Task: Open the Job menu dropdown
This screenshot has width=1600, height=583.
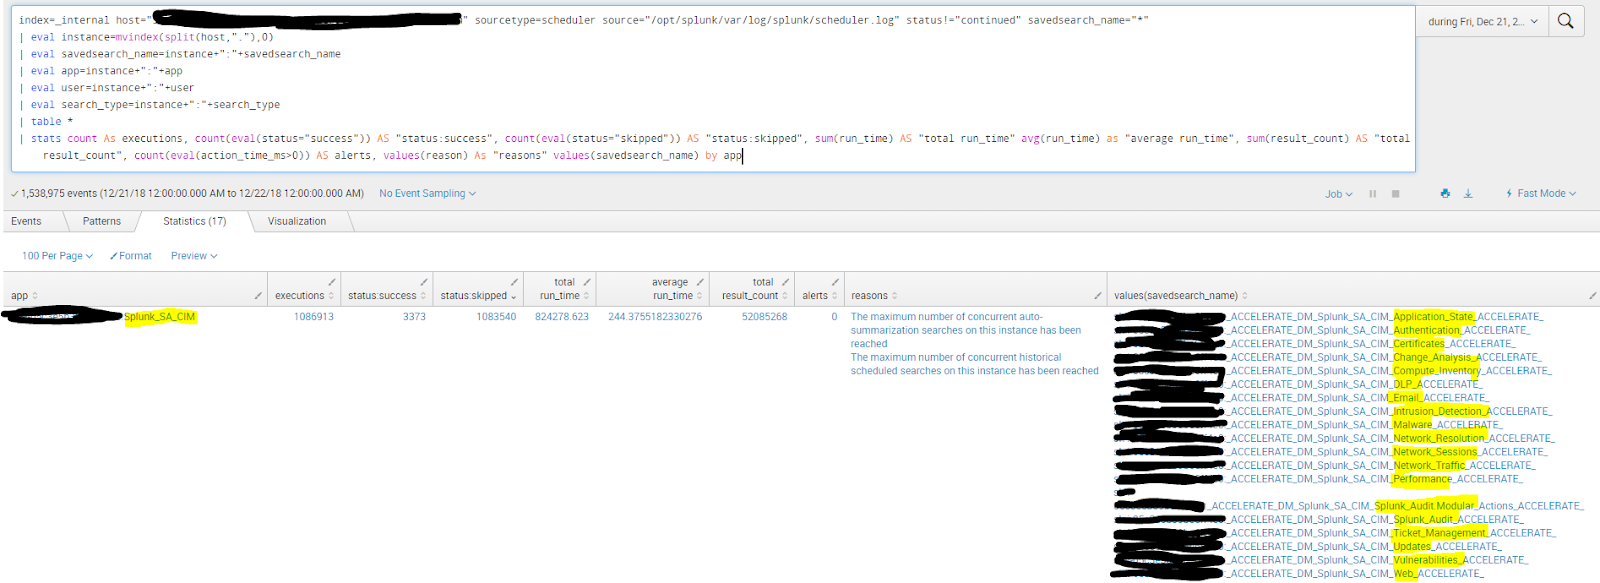Action: point(1338,194)
